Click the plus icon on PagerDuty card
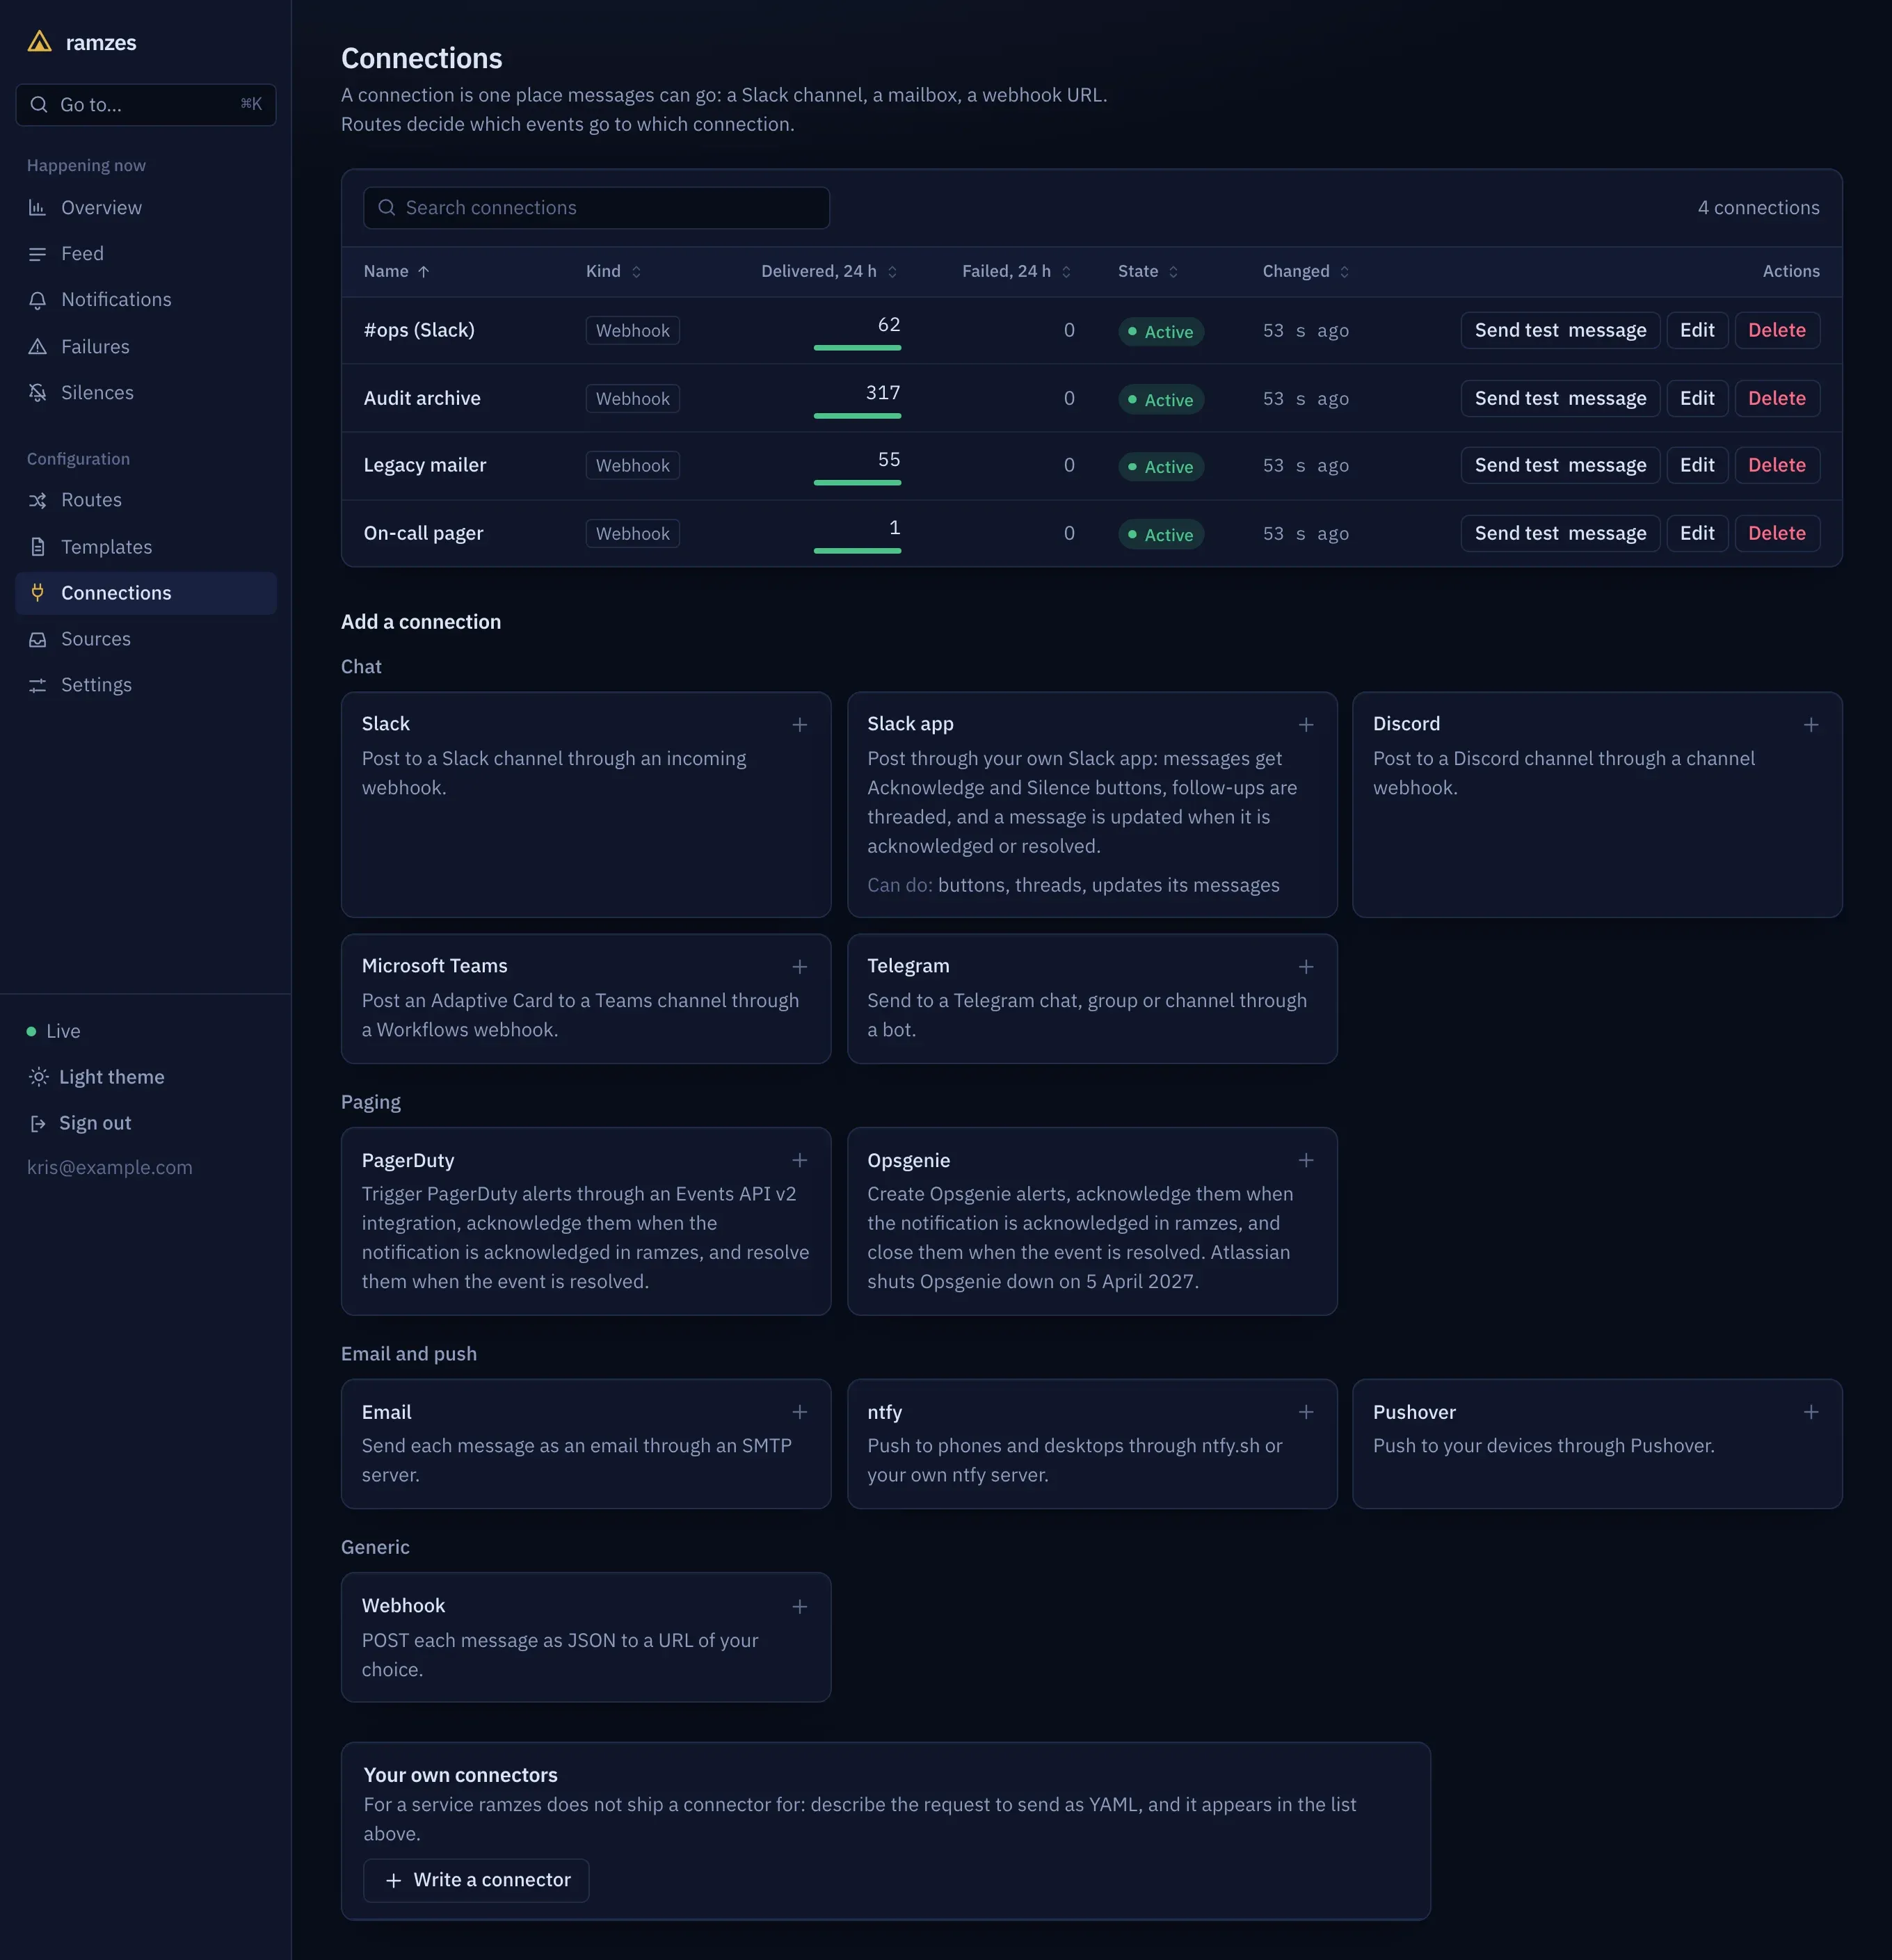Image resolution: width=1892 pixels, height=1960 pixels. tap(799, 1160)
